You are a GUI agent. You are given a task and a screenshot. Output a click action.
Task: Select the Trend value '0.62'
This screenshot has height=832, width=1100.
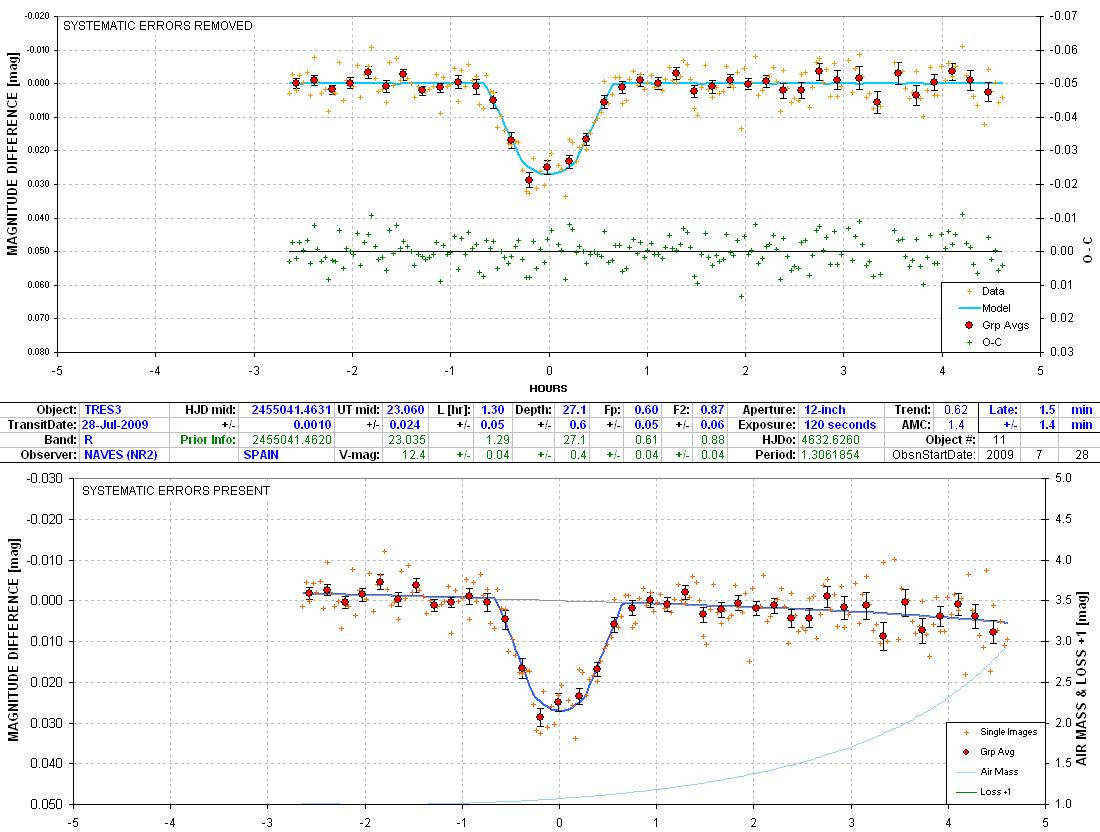coord(955,410)
